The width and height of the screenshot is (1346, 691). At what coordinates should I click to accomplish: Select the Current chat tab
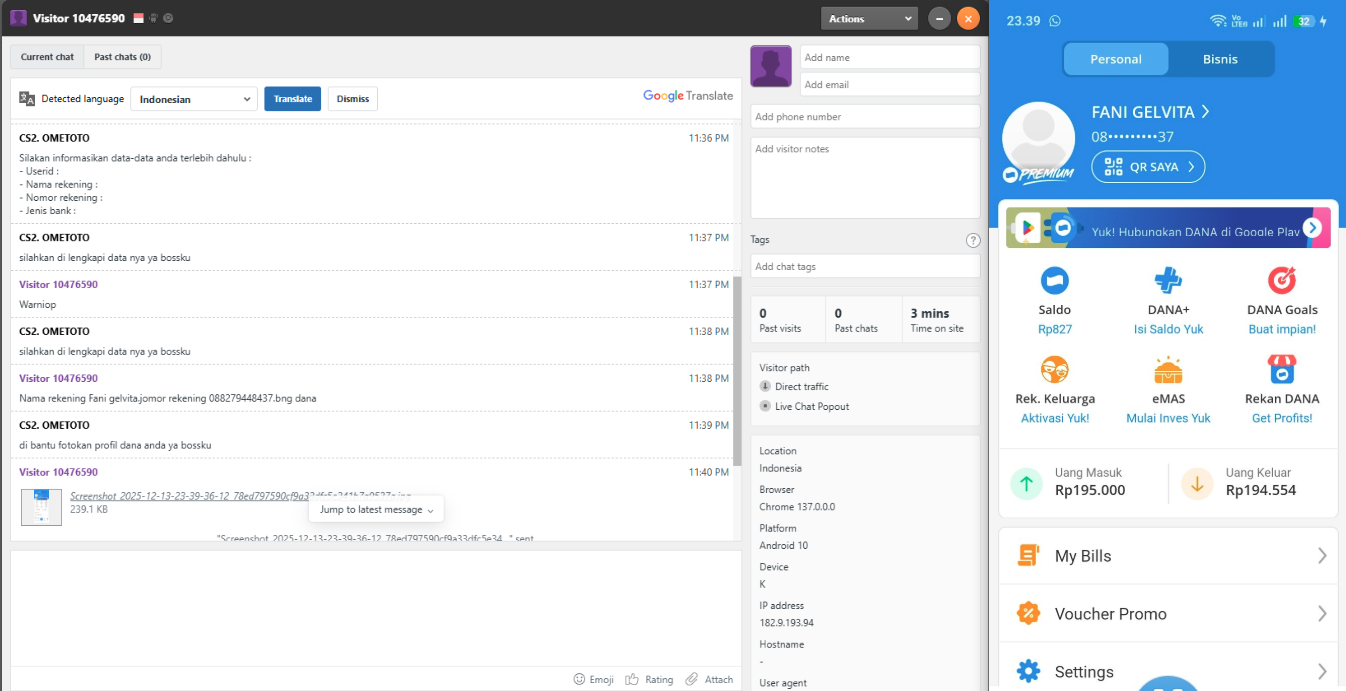click(x=47, y=57)
